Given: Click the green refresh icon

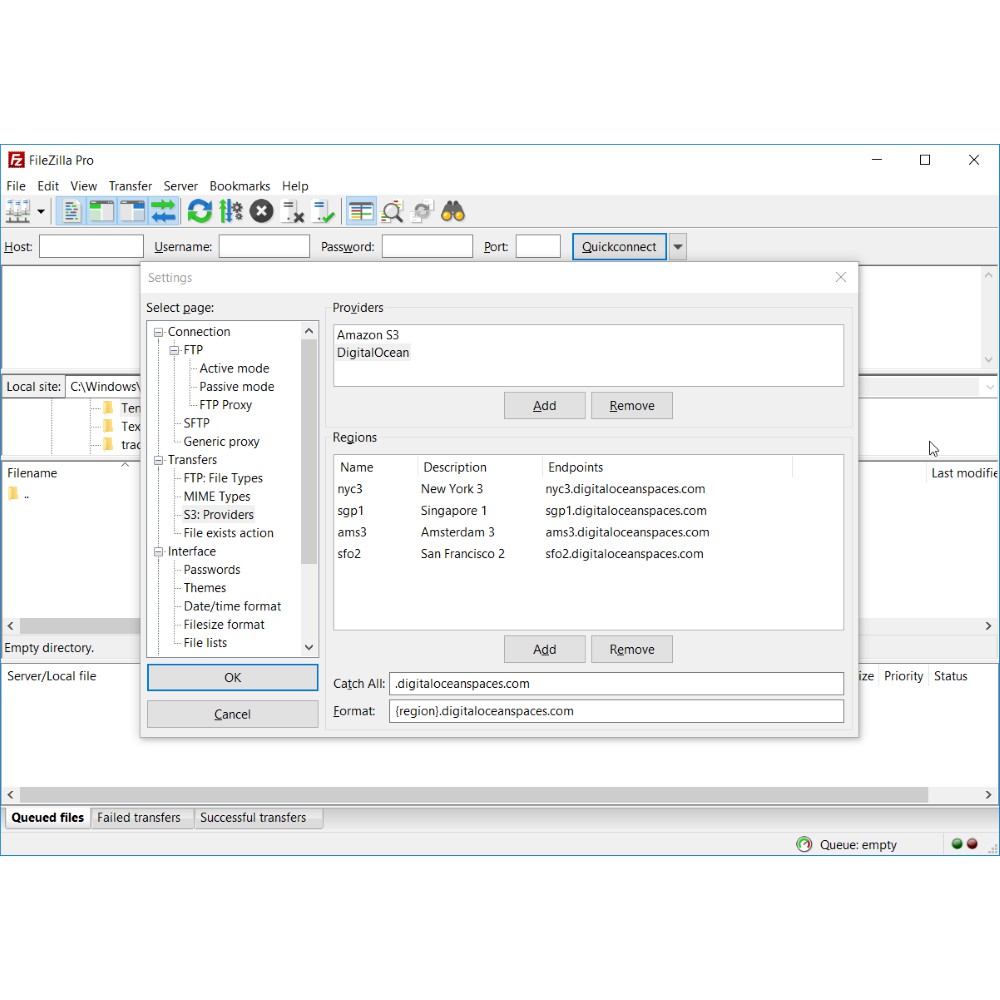Looking at the screenshot, I should [199, 211].
